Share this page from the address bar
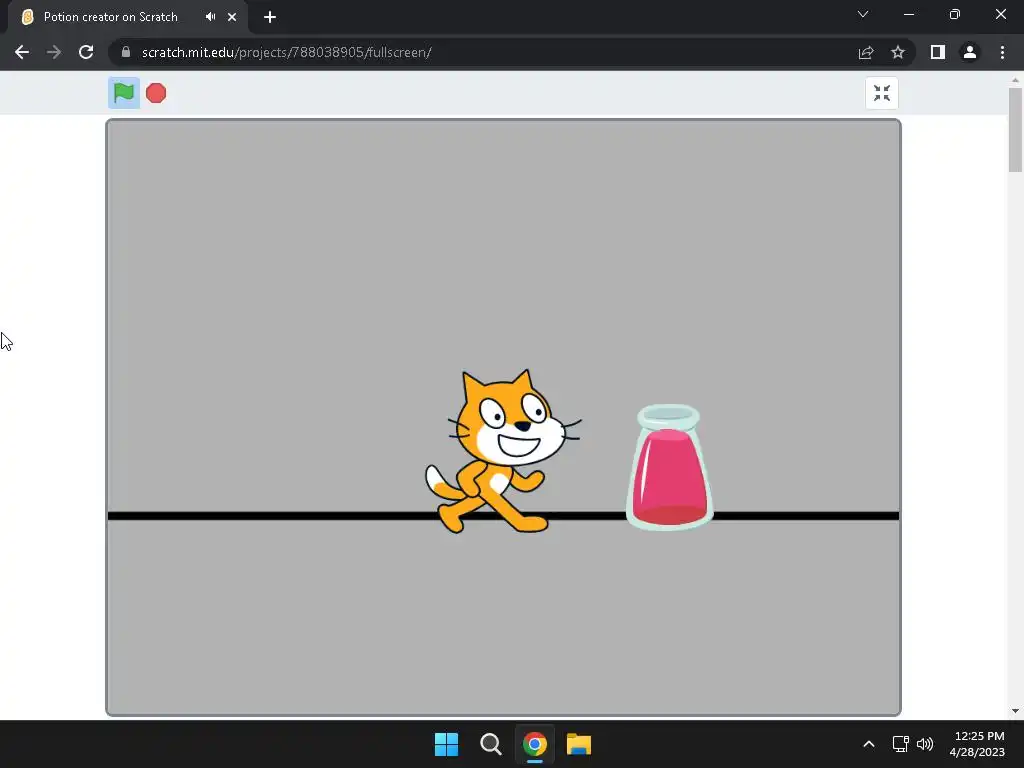The image size is (1024, 768). click(x=866, y=52)
